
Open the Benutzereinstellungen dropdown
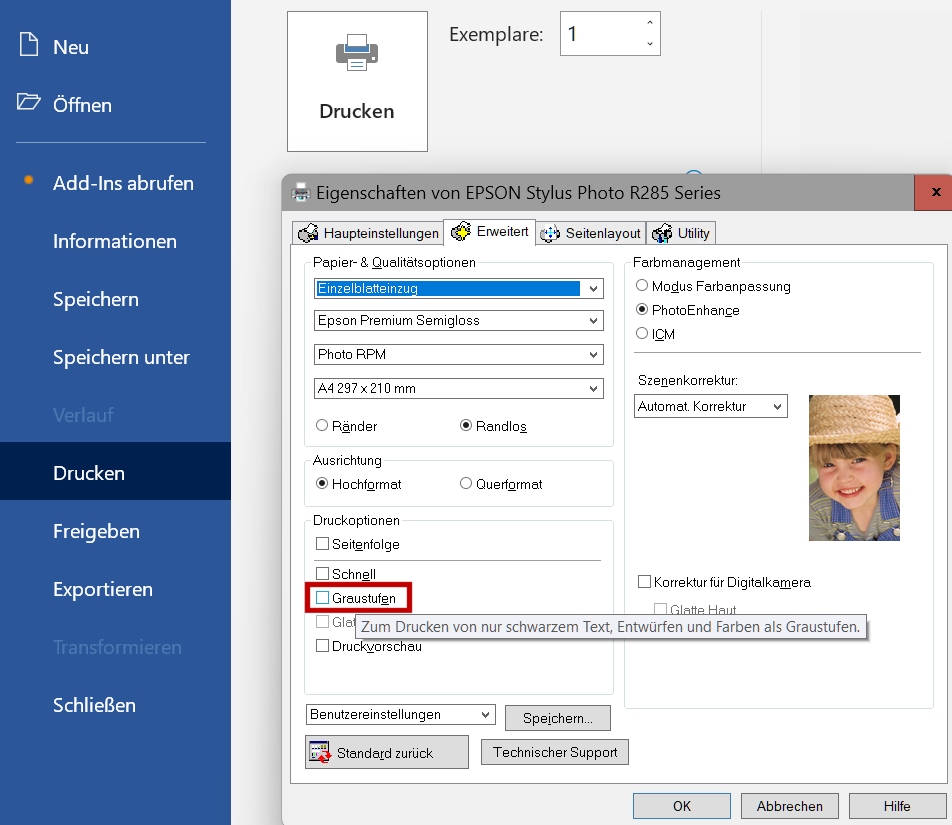[x=401, y=715]
